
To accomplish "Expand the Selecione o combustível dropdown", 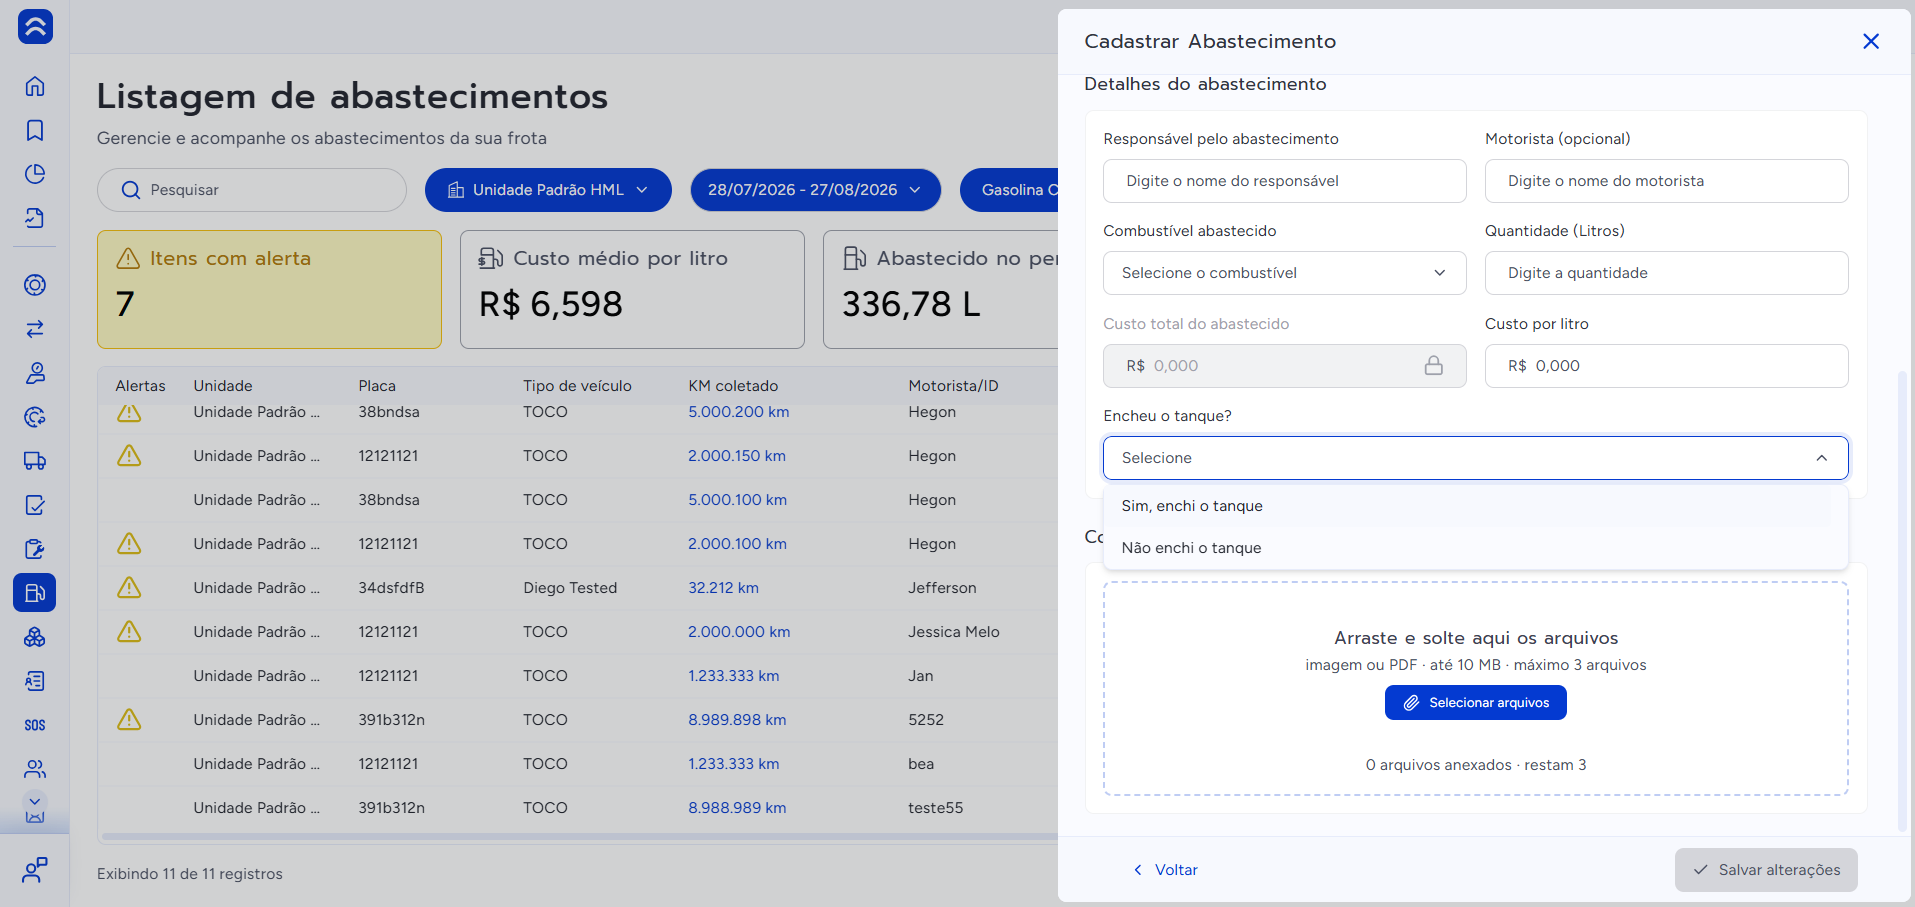I will (x=1284, y=273).
